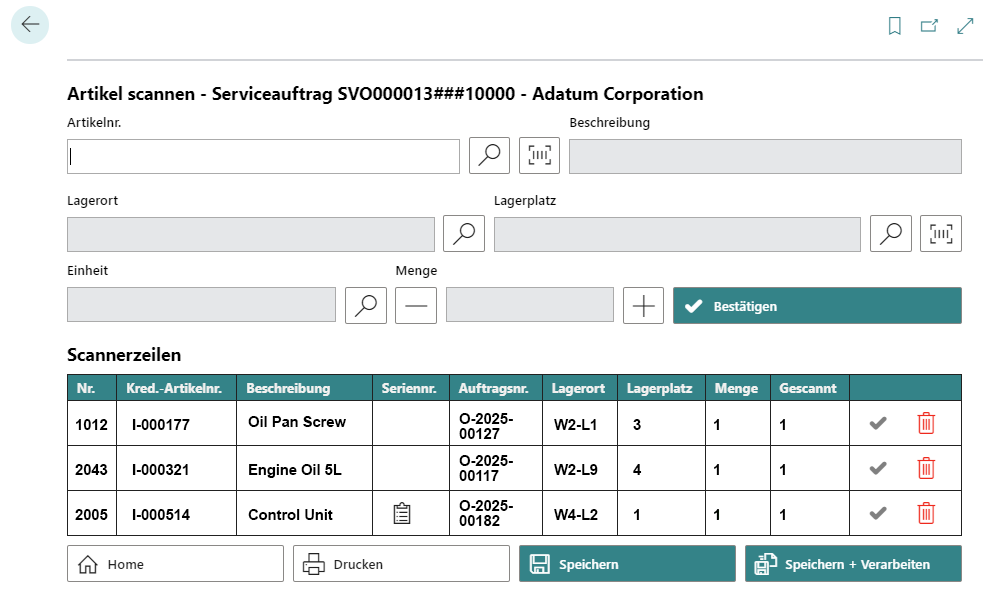Click the Gescannt column header

coord(810,388)
